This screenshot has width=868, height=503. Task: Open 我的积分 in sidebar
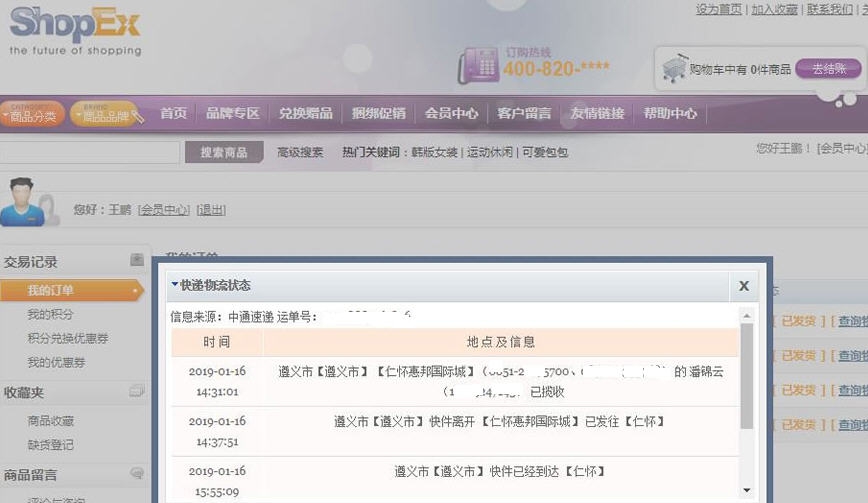tap(50, 314)
